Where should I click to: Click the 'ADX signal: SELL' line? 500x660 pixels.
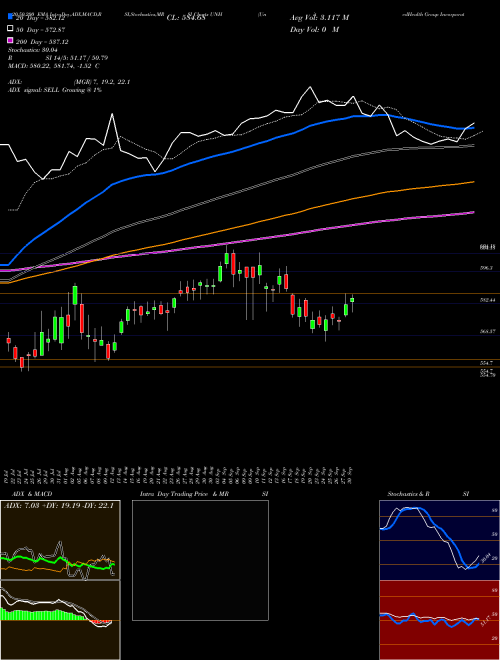pyautogui.click(x=55, y=90)
